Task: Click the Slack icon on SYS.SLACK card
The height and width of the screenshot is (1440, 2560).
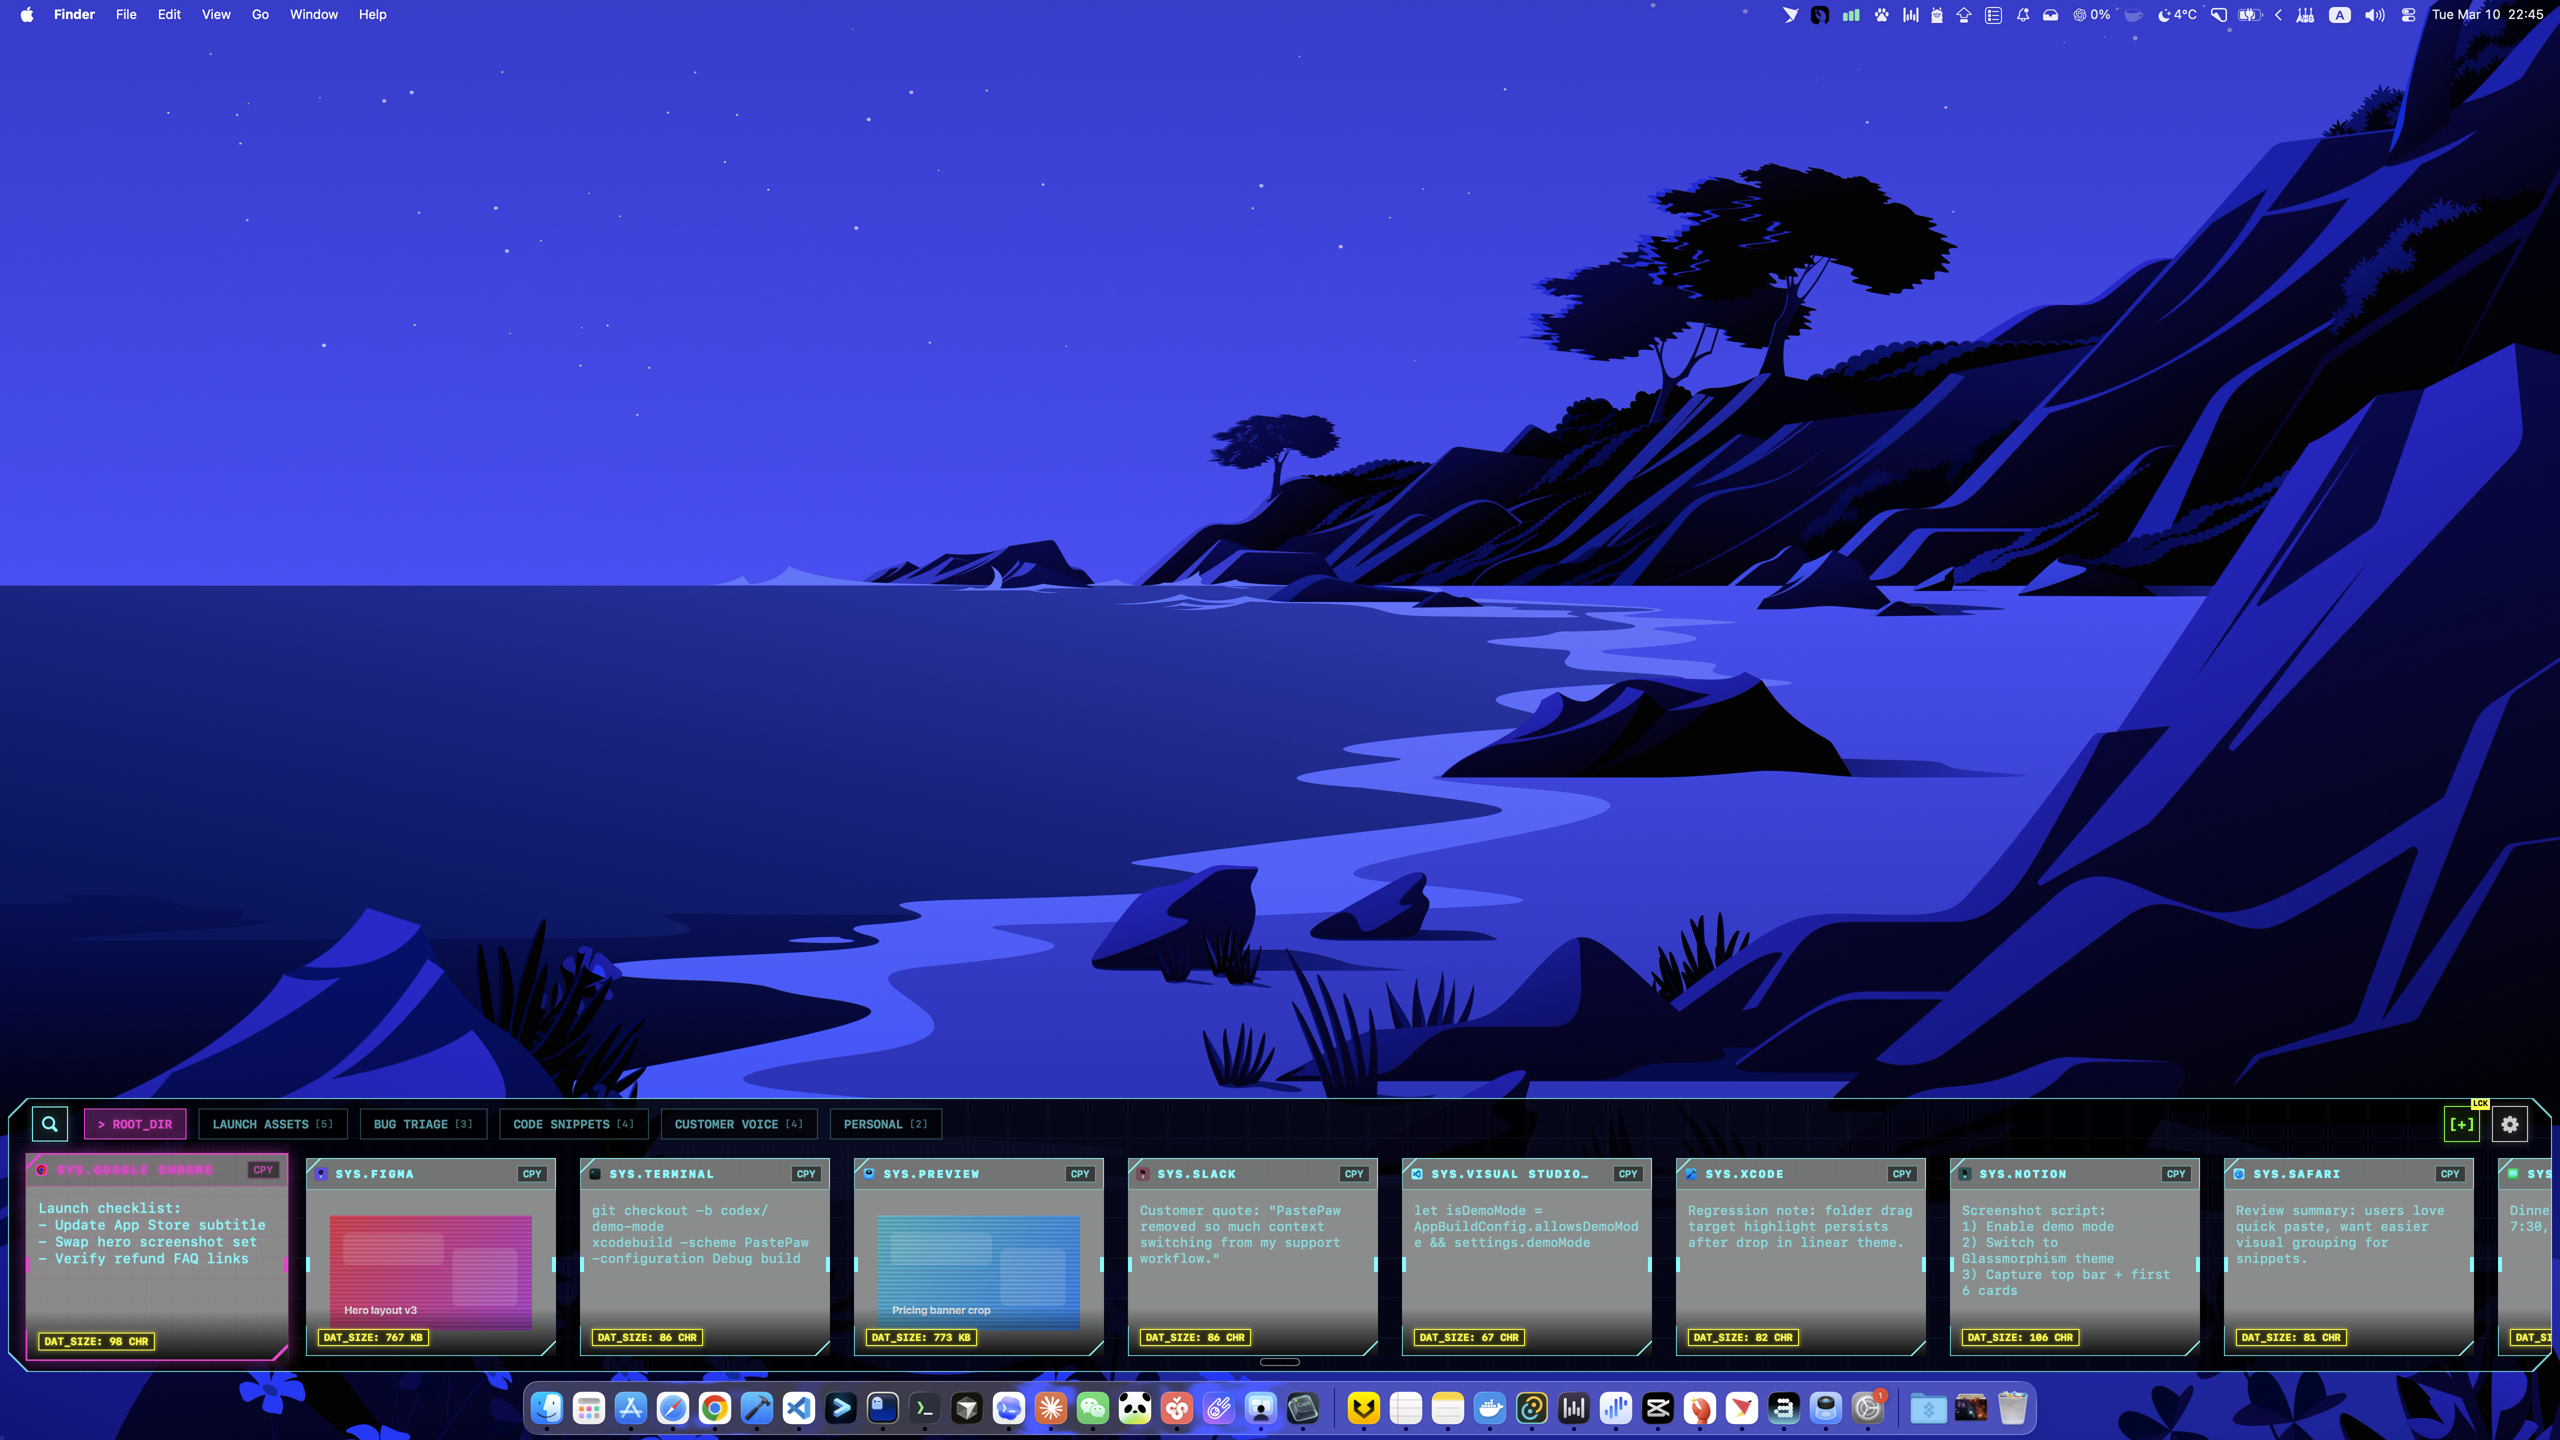Action: (1143, 1173)
